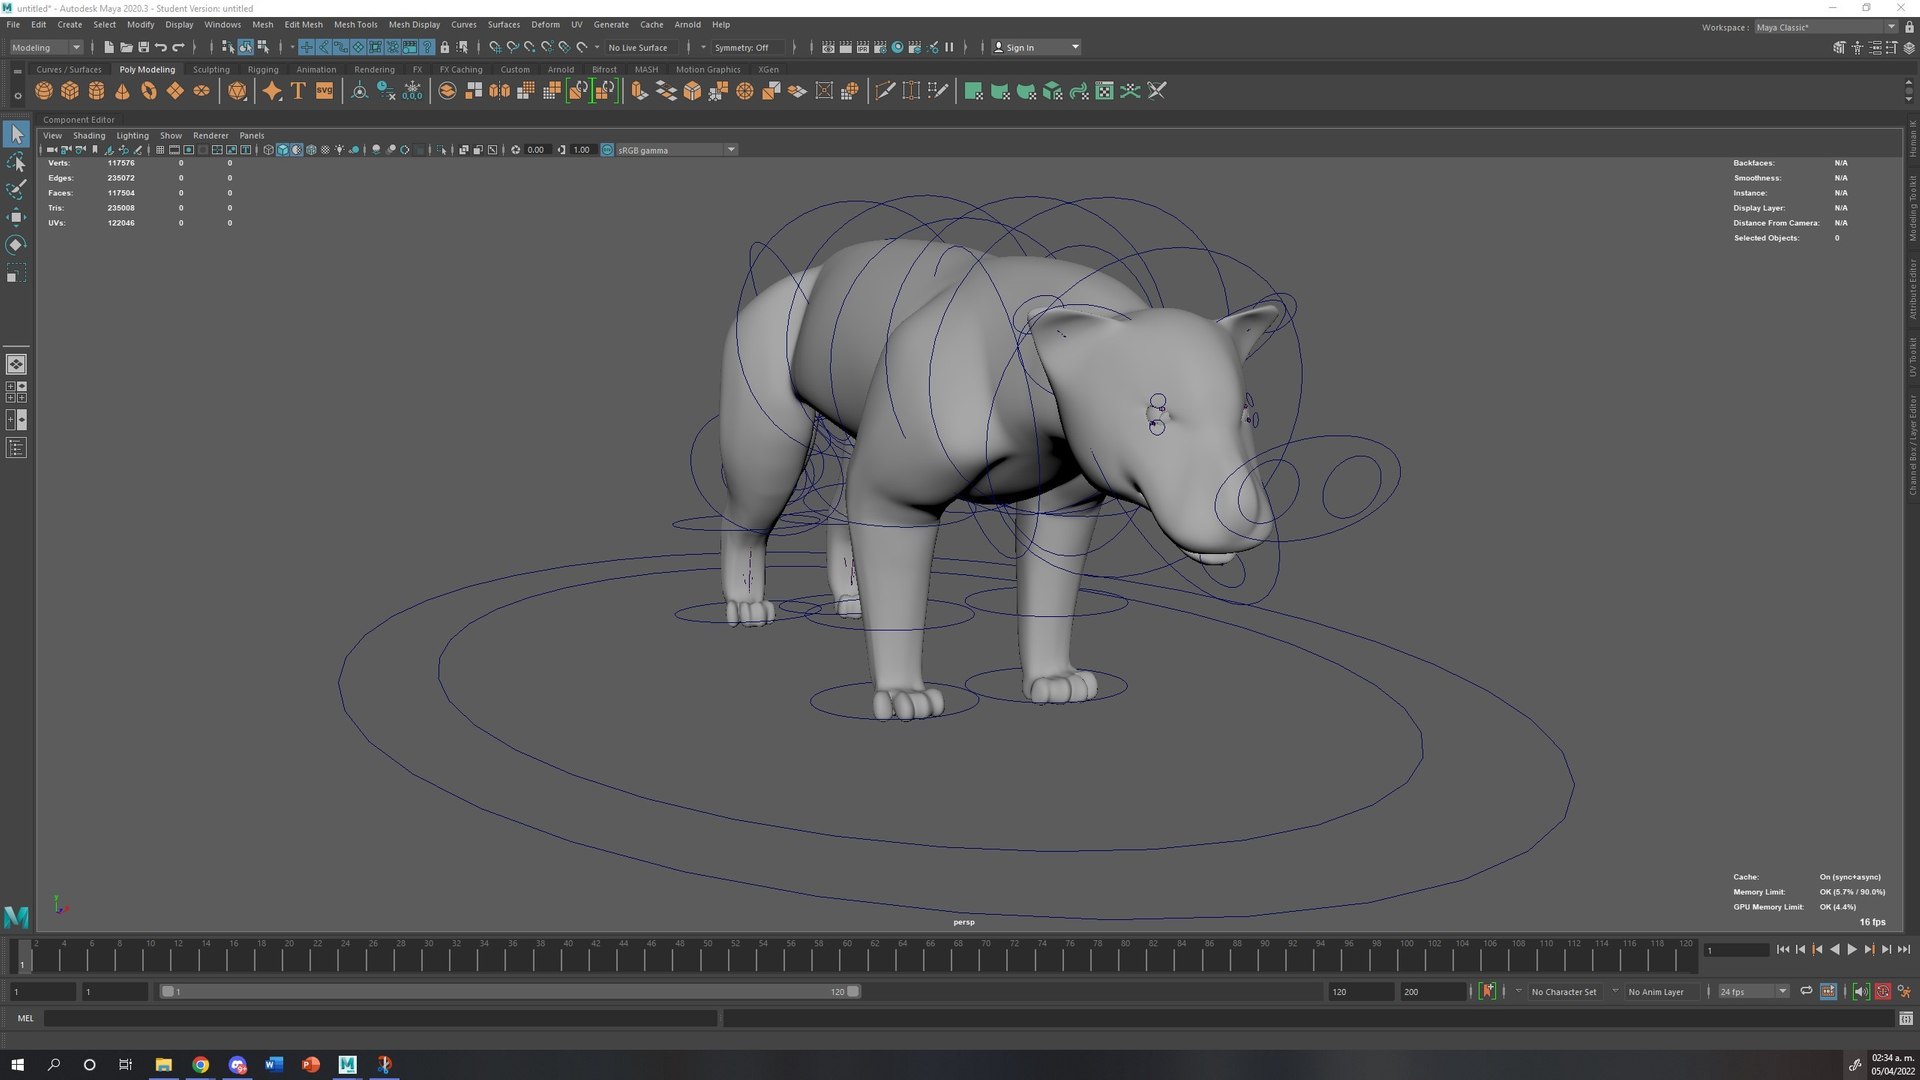Screen dimensions: 1920x1080
Task: Create a polygon sphere from the shelf
Action: point(44,91)
